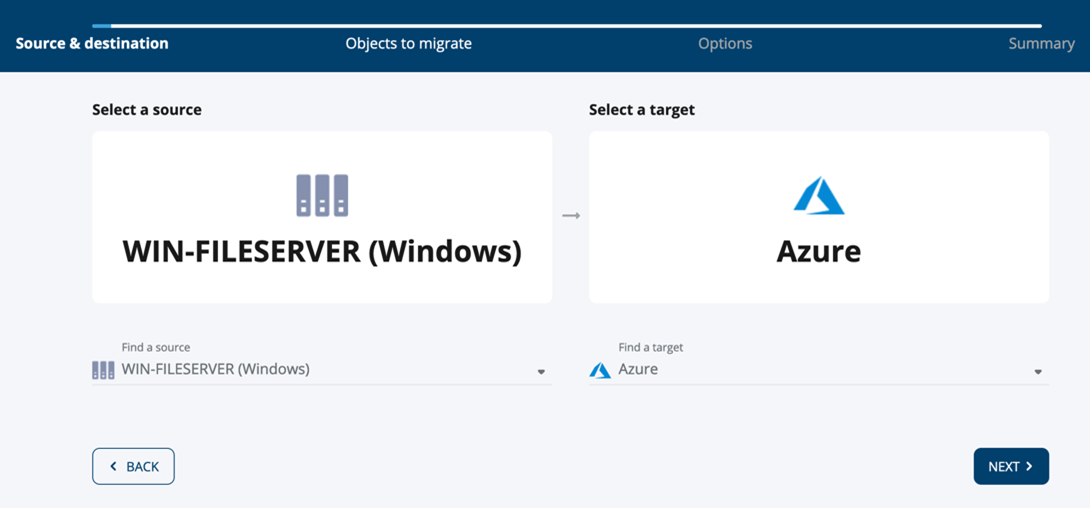Click the Find a source label

[156, 347]
